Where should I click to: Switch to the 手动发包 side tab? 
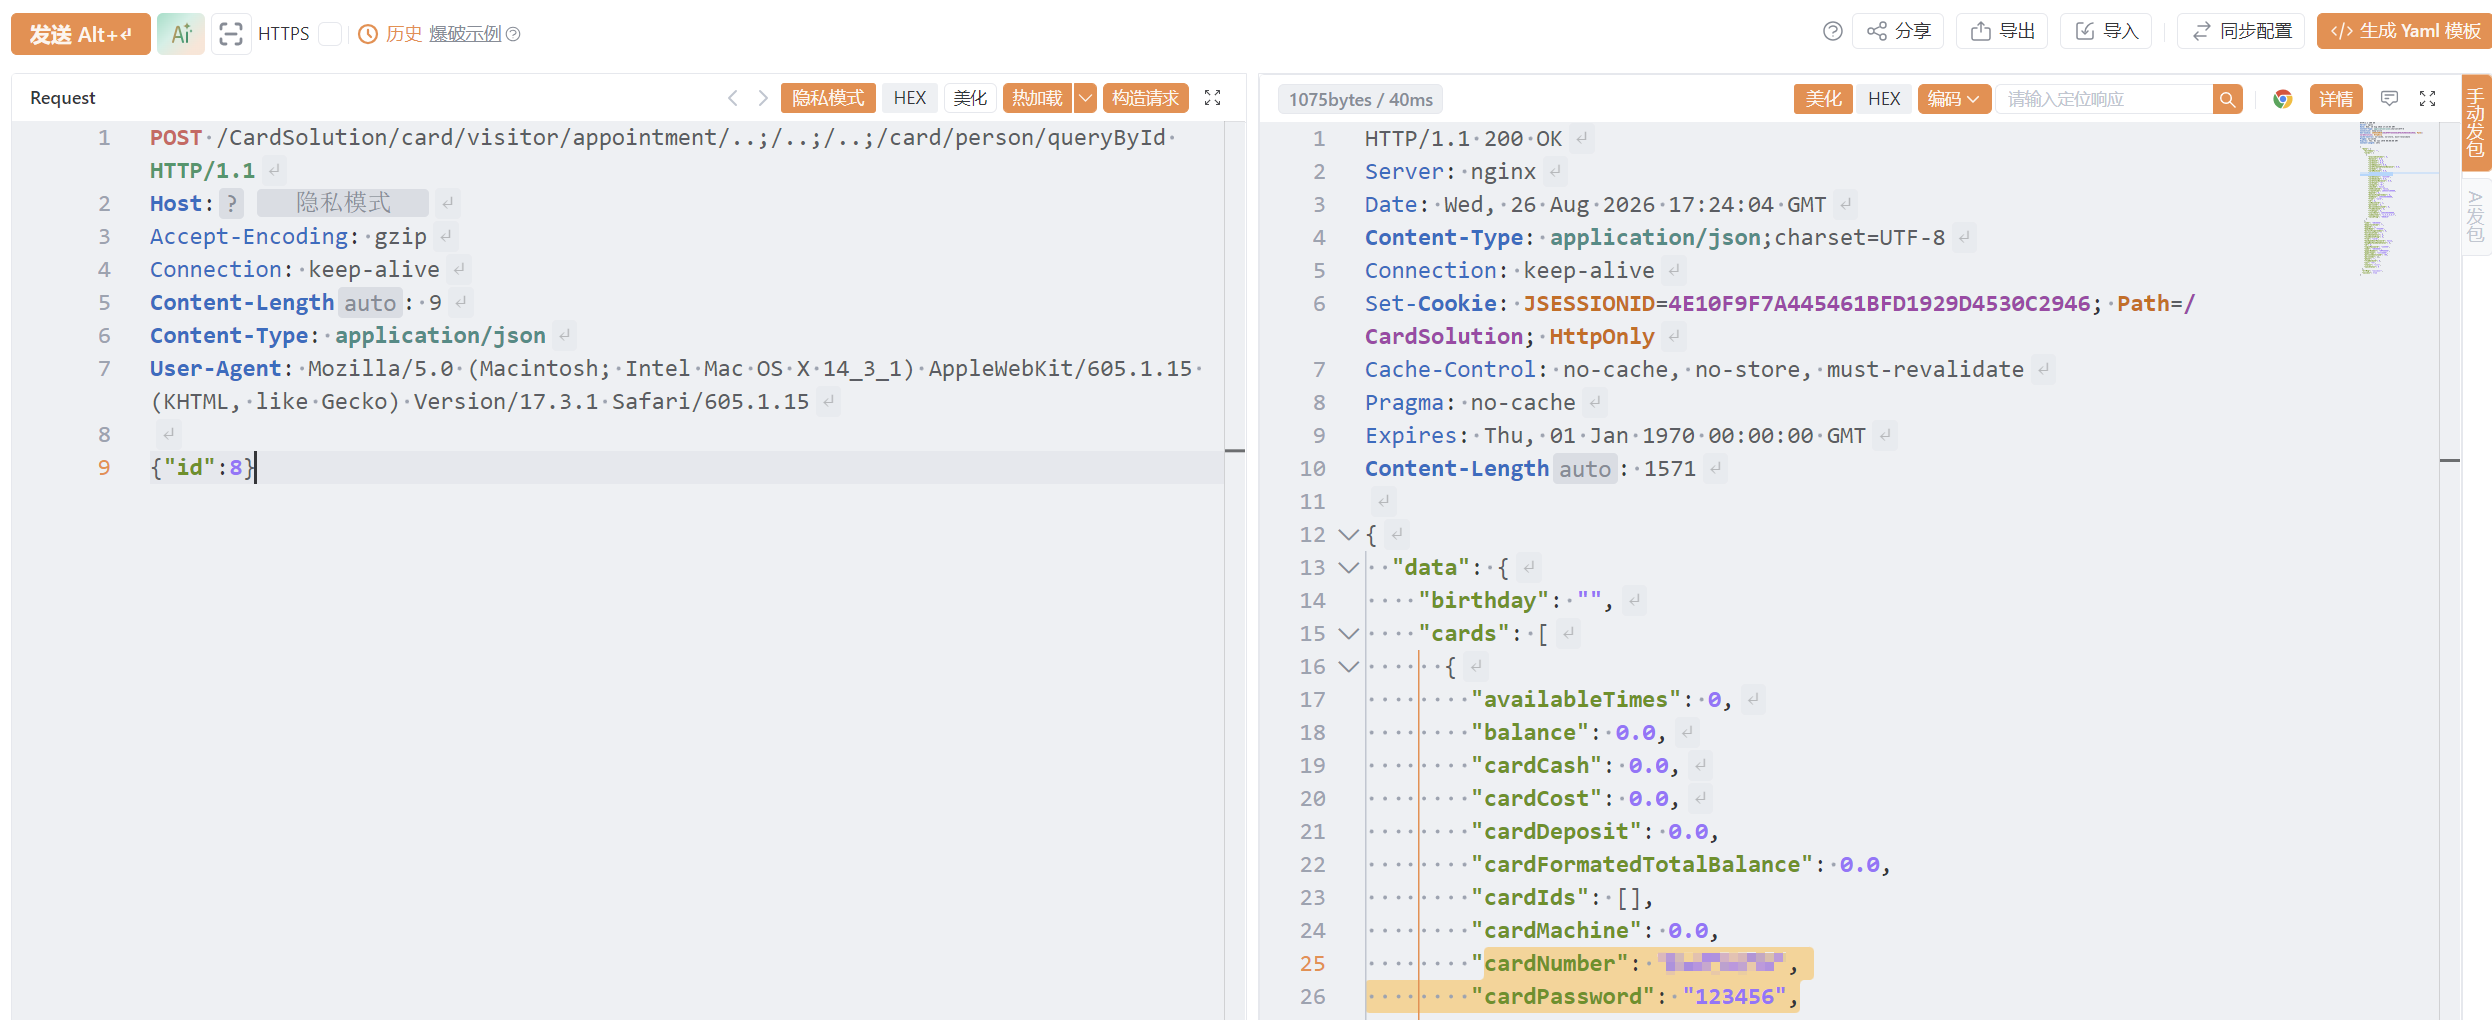(x=2476, y=123)
